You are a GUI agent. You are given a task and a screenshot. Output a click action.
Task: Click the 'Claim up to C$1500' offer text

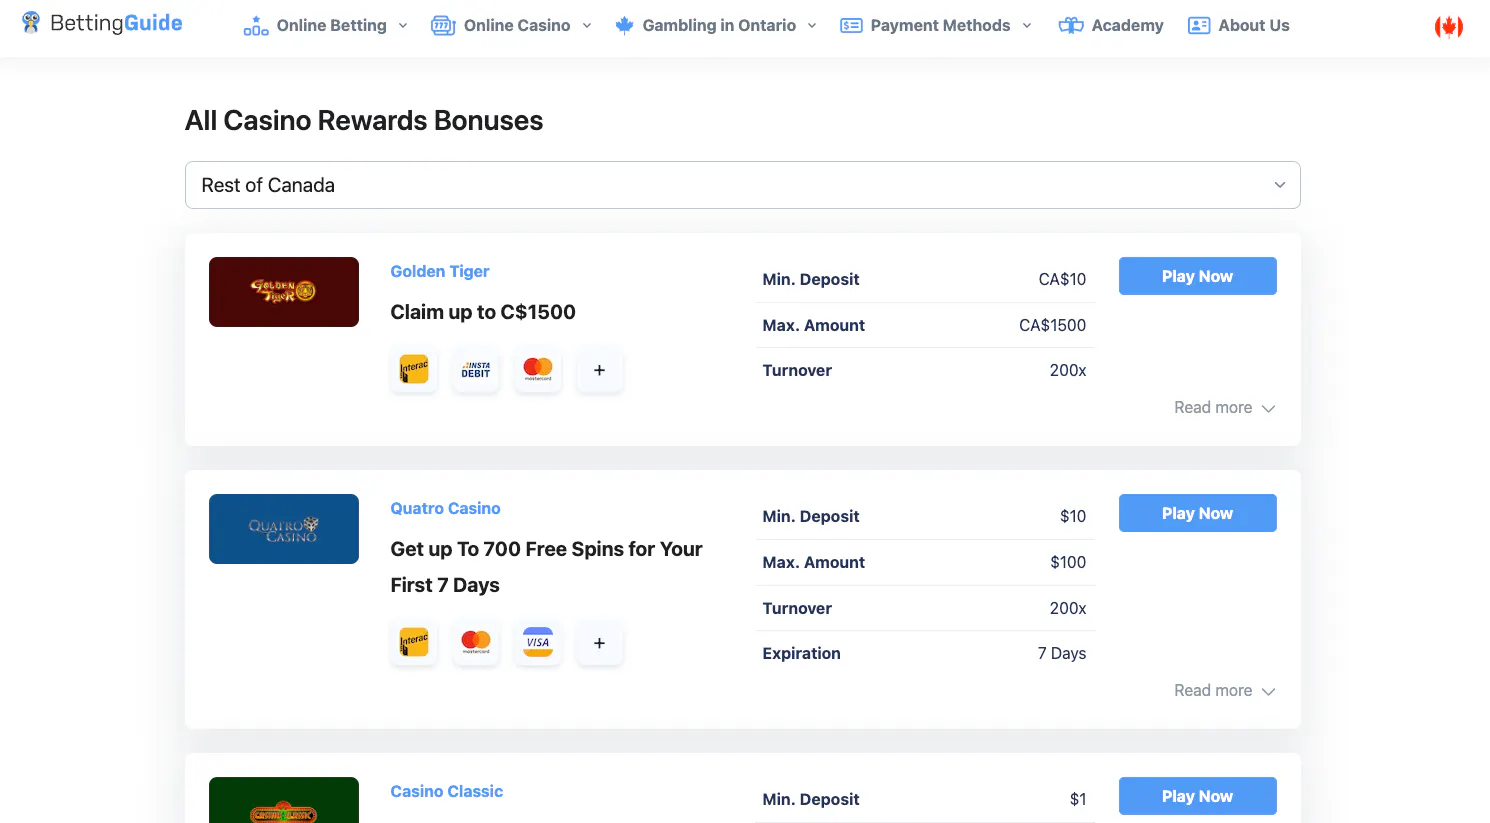pyautogui.click(x=483, y=312)
